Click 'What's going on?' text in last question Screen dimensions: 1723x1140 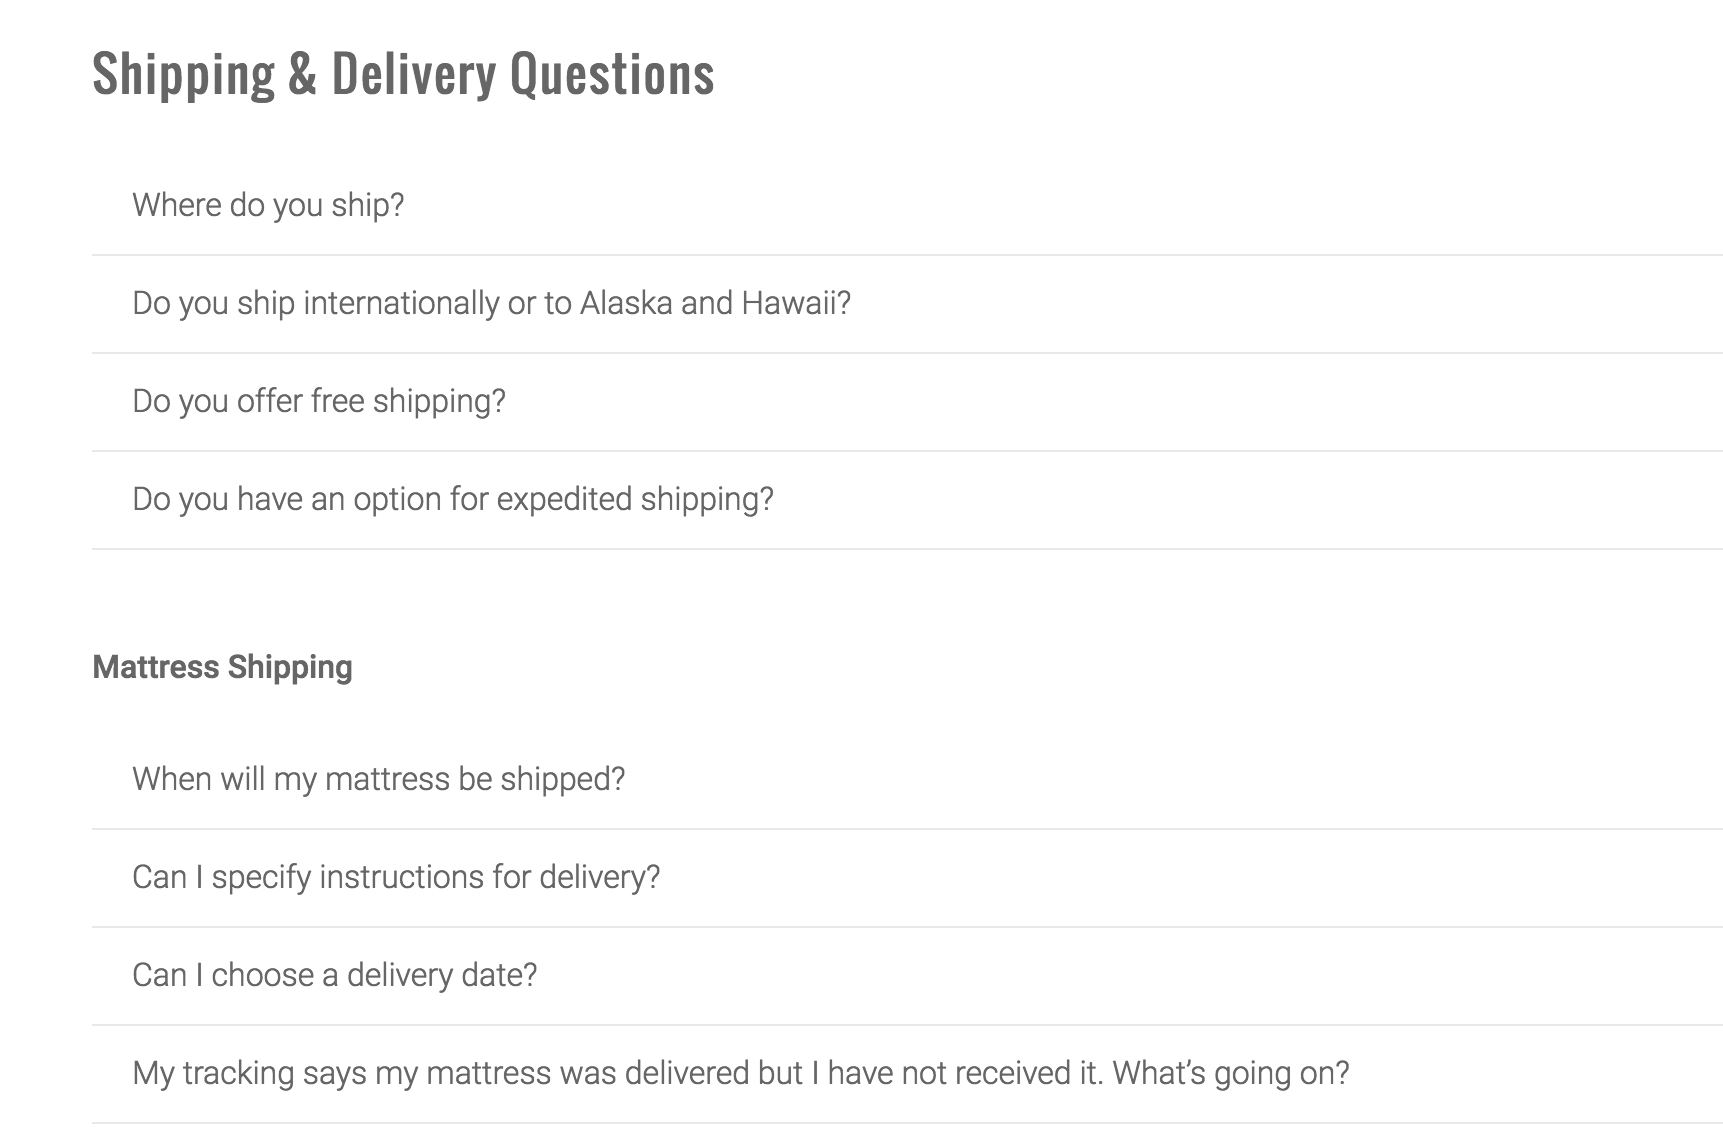1231,1073
